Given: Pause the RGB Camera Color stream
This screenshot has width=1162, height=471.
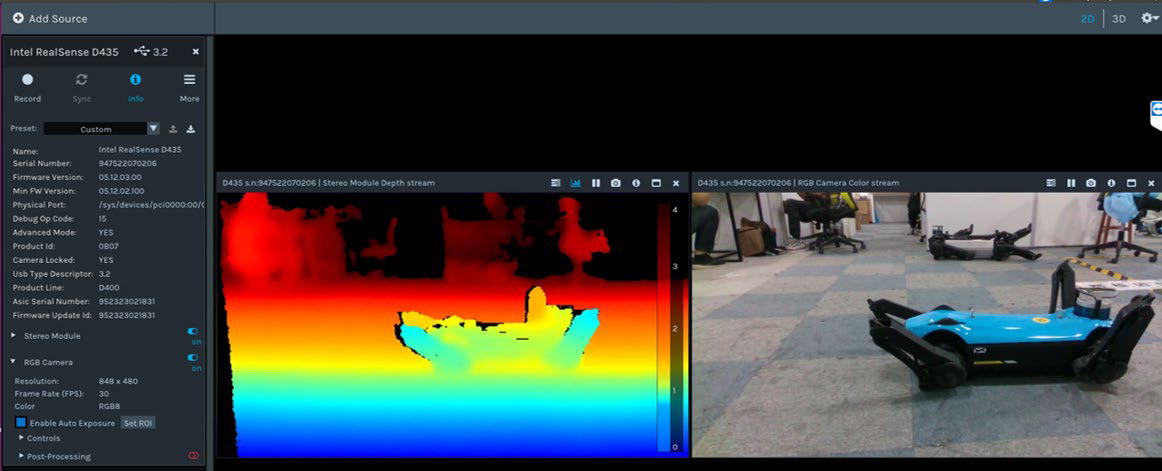Looking at the screenshot, I should tap(1071, 183).
